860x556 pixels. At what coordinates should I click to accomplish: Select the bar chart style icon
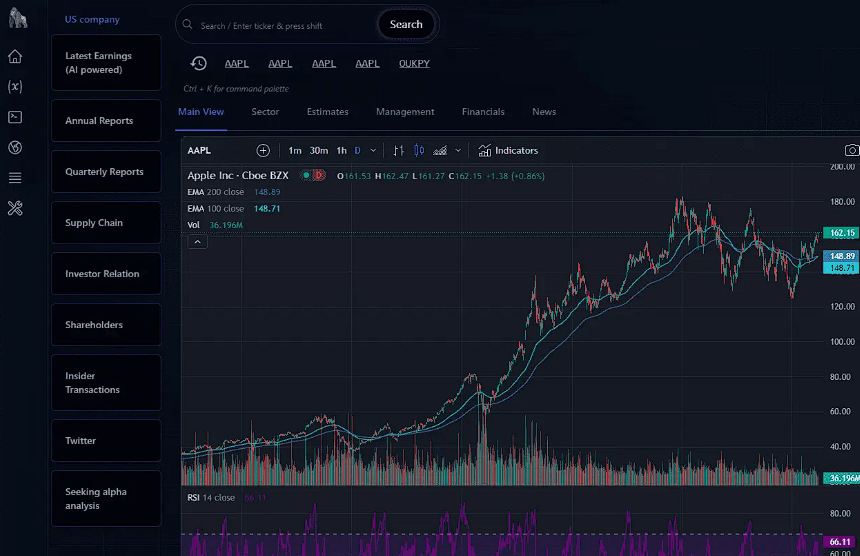(399, 150)
